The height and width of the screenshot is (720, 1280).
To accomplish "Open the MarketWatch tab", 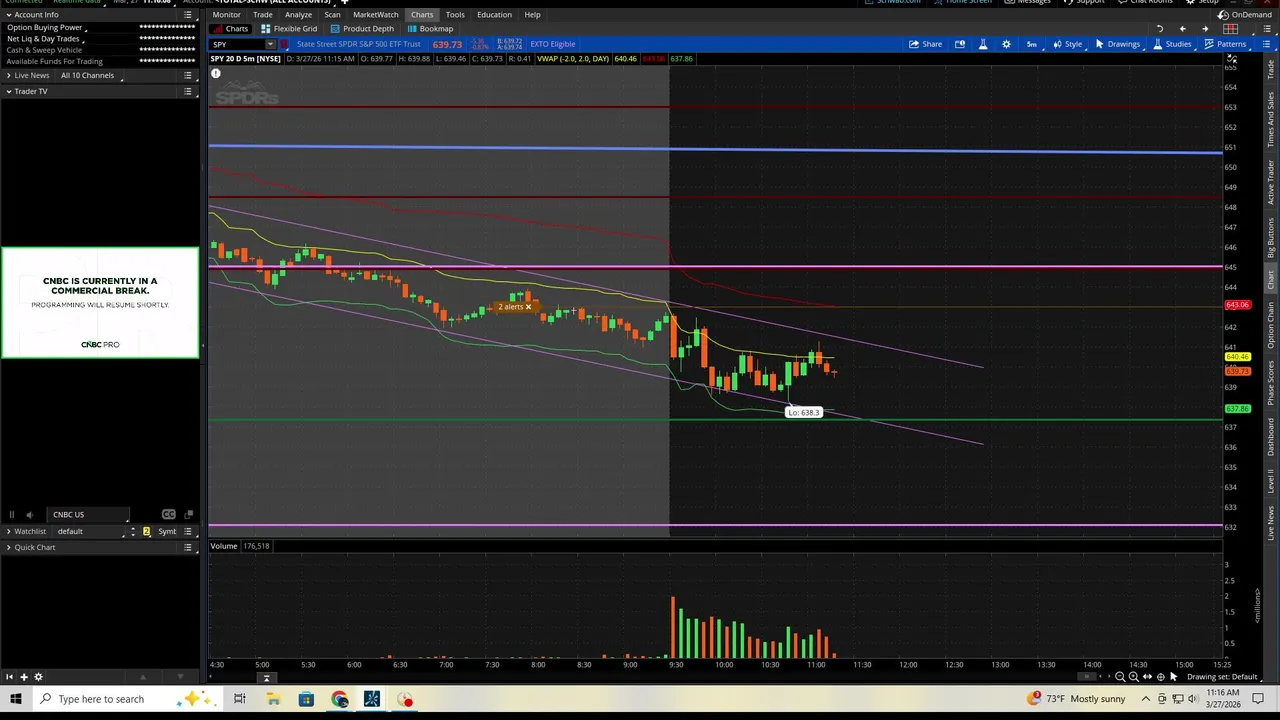I will pos(376,14).
